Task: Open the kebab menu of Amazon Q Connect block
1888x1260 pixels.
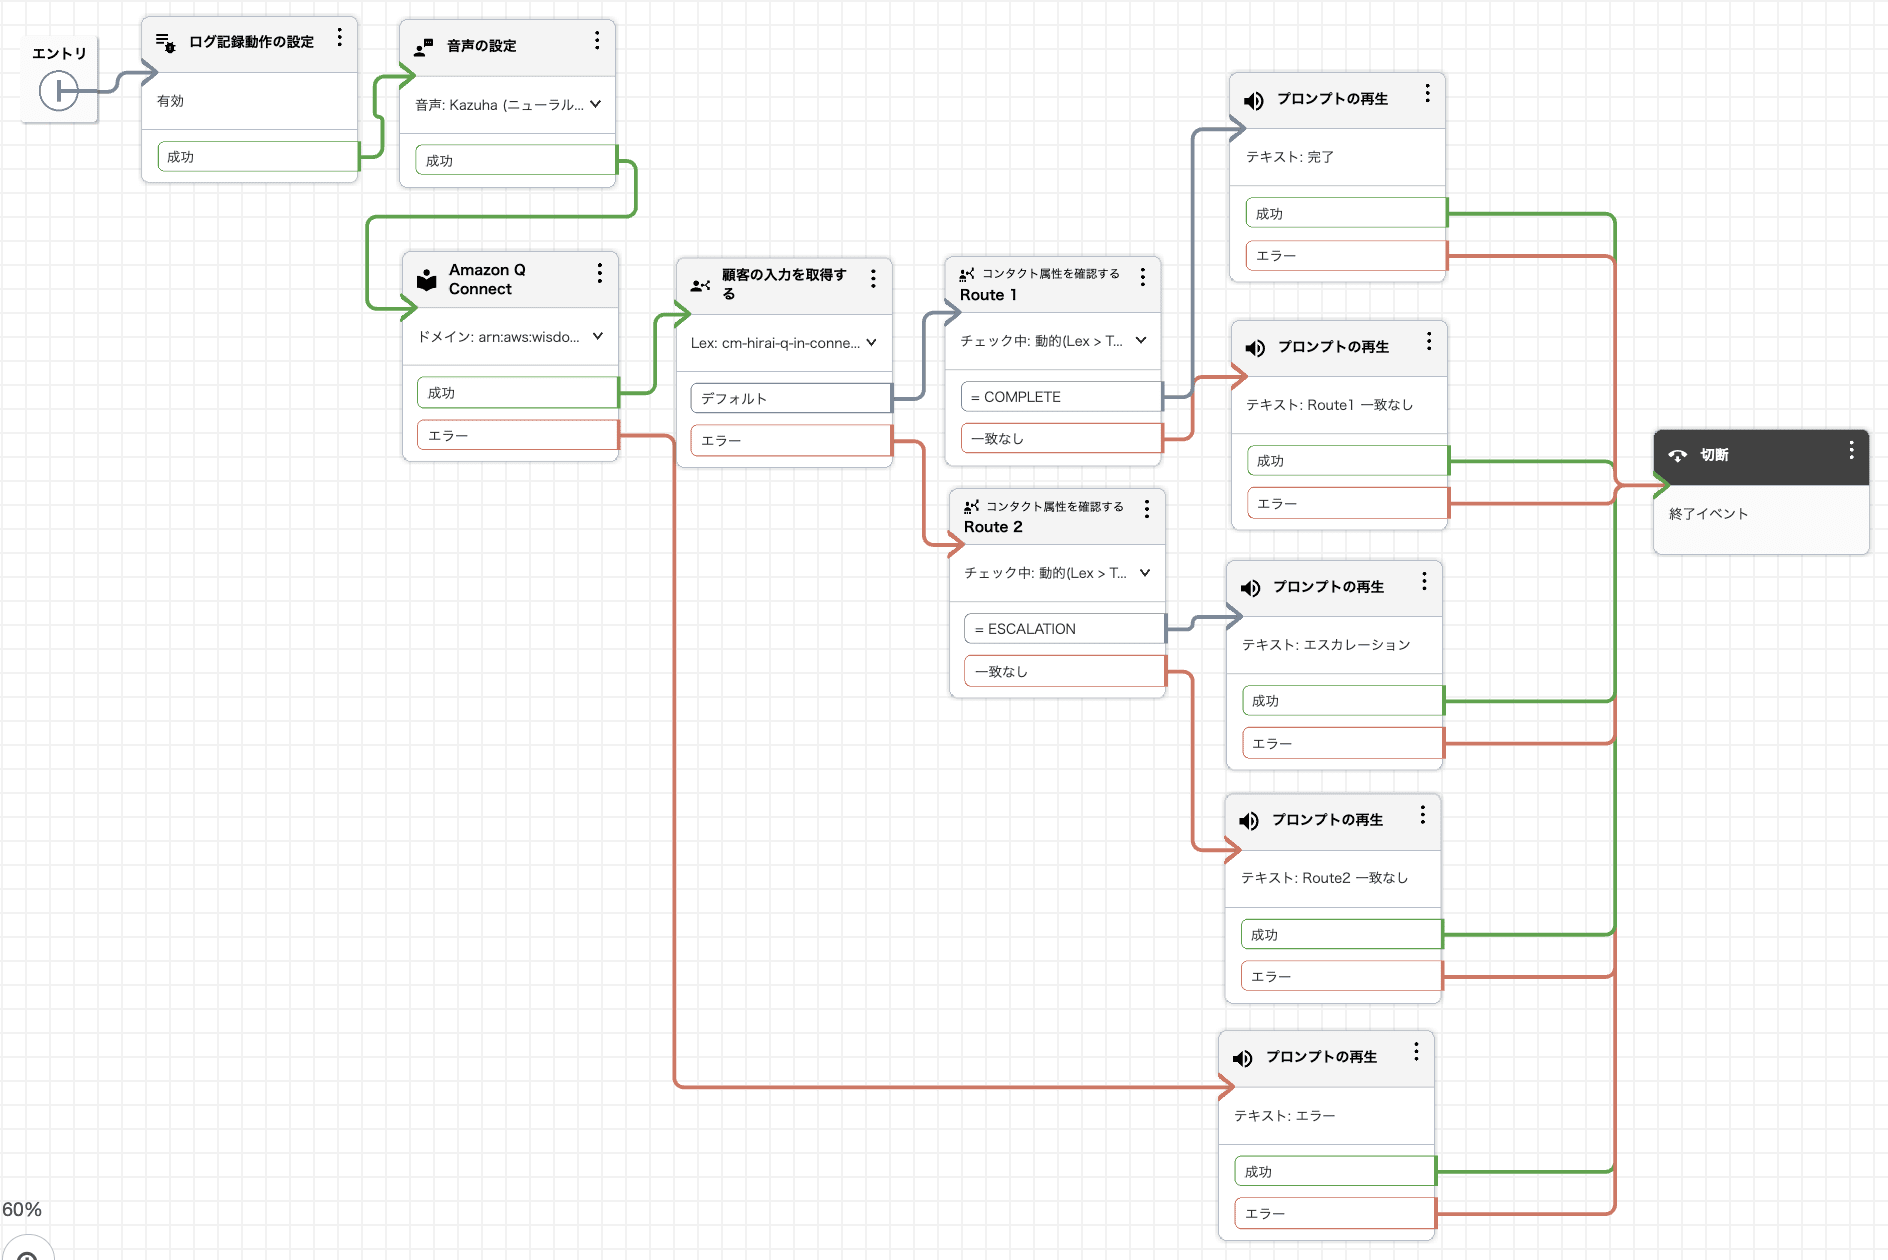Action: pos(600,273)
